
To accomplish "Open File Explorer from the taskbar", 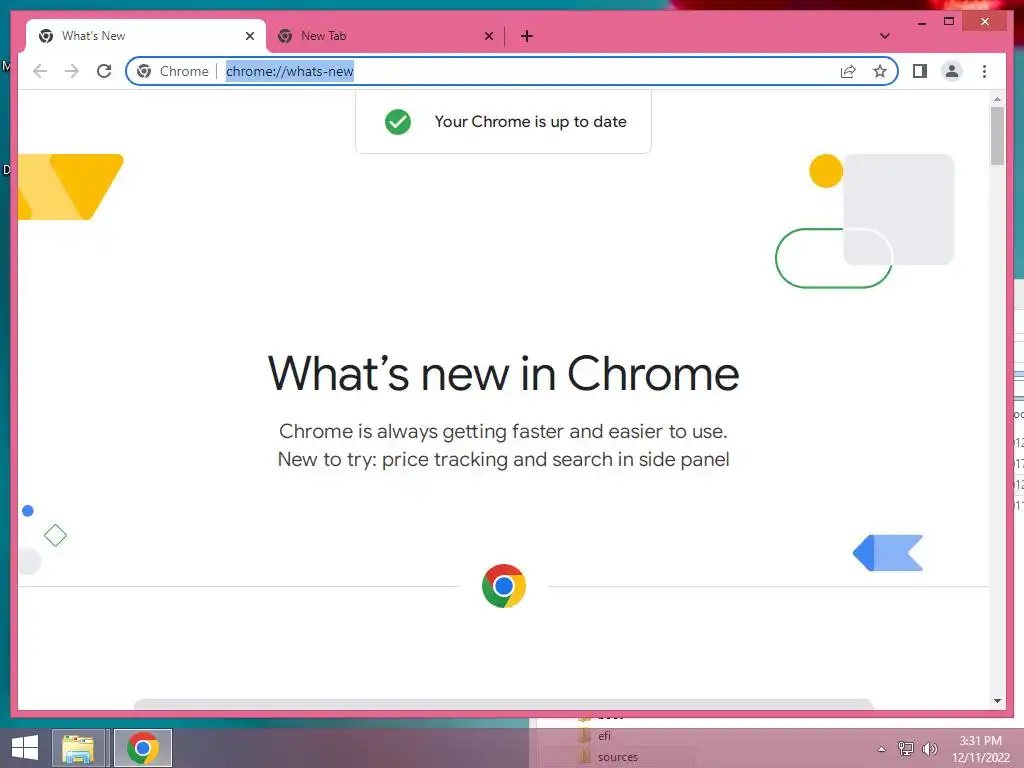I will 78,748.
